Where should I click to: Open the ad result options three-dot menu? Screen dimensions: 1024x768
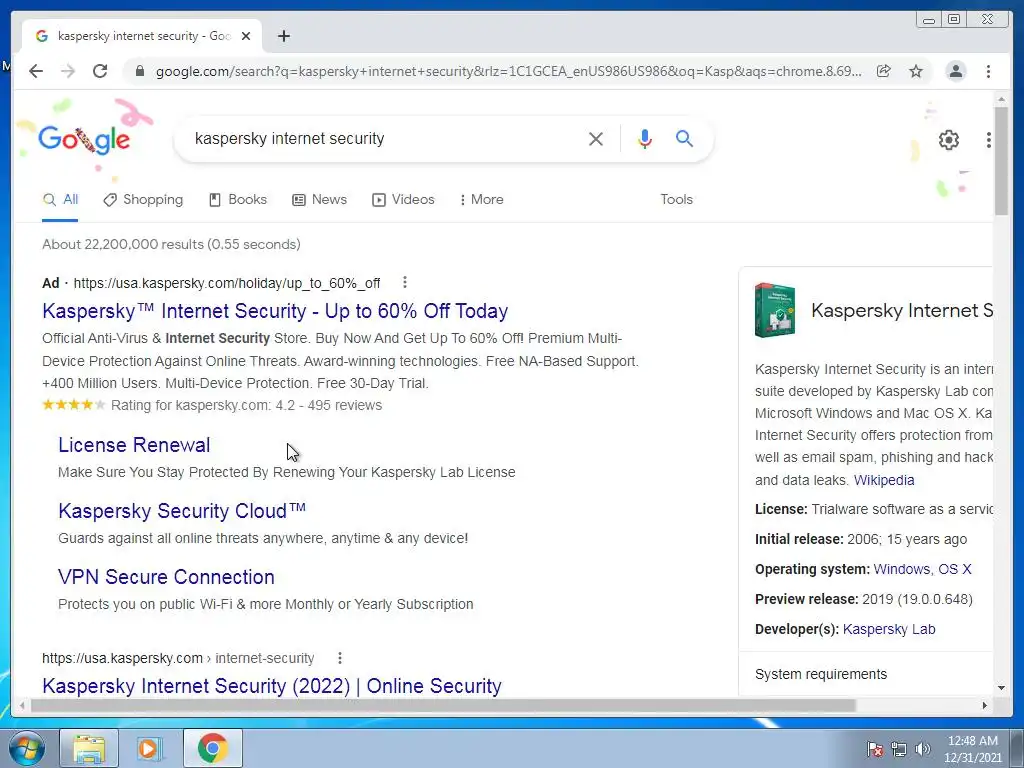pyautogui.click(x=405, y=282)
